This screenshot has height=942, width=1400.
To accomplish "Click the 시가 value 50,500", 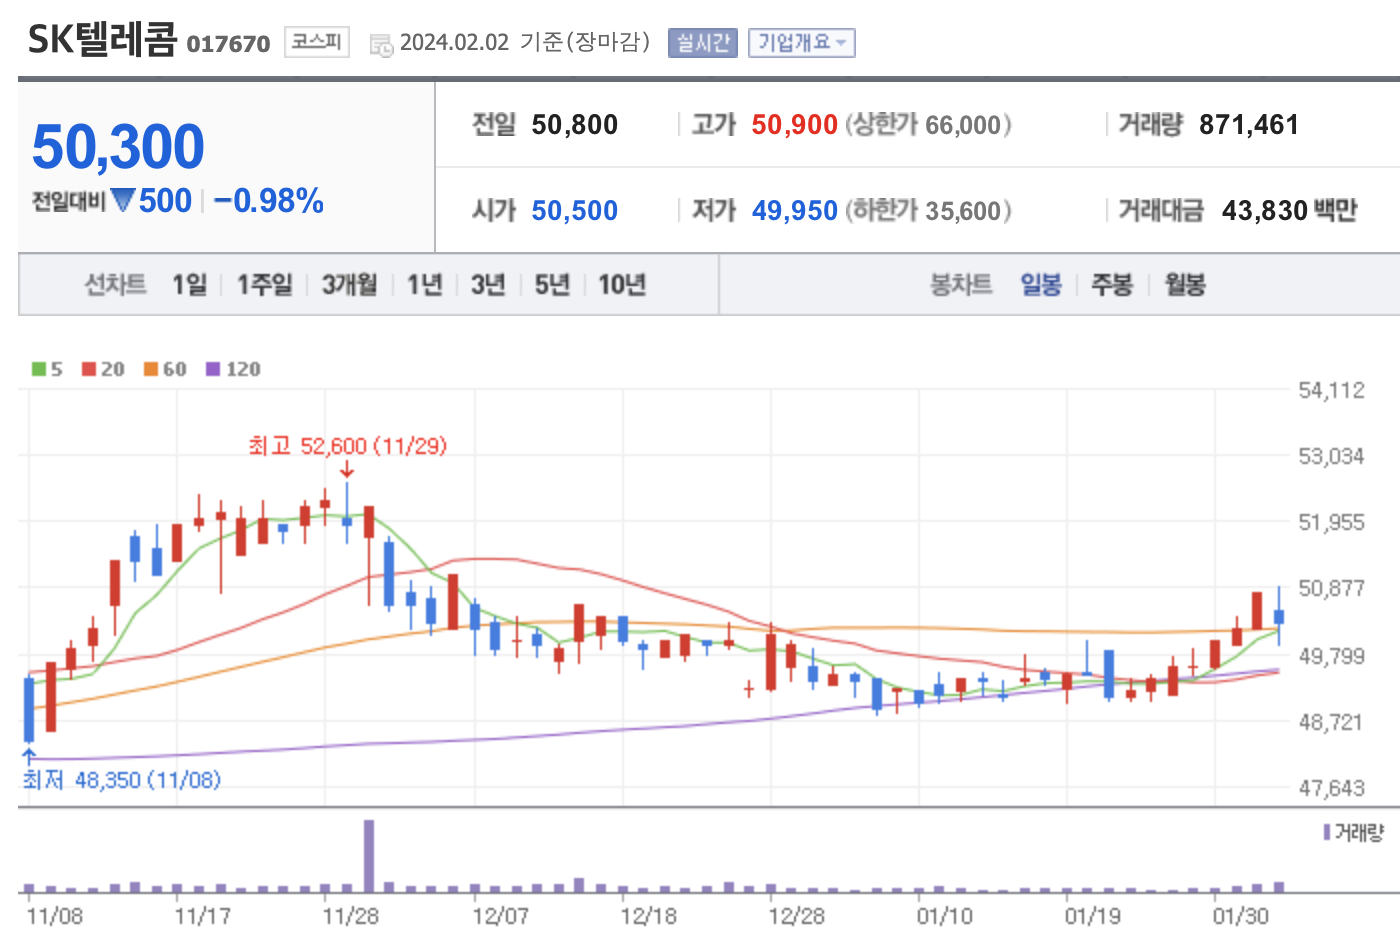I will [x=575, y=211].
